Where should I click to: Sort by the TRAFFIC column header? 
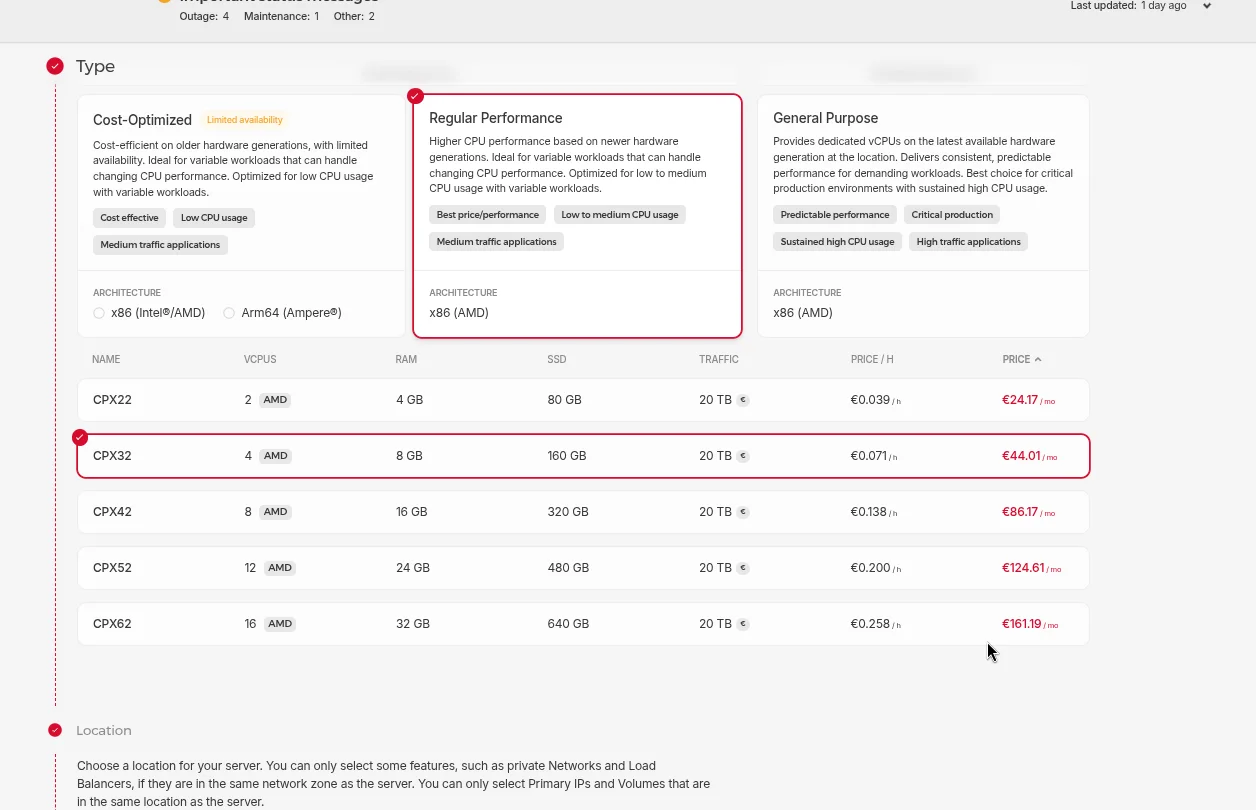point(719,359)
